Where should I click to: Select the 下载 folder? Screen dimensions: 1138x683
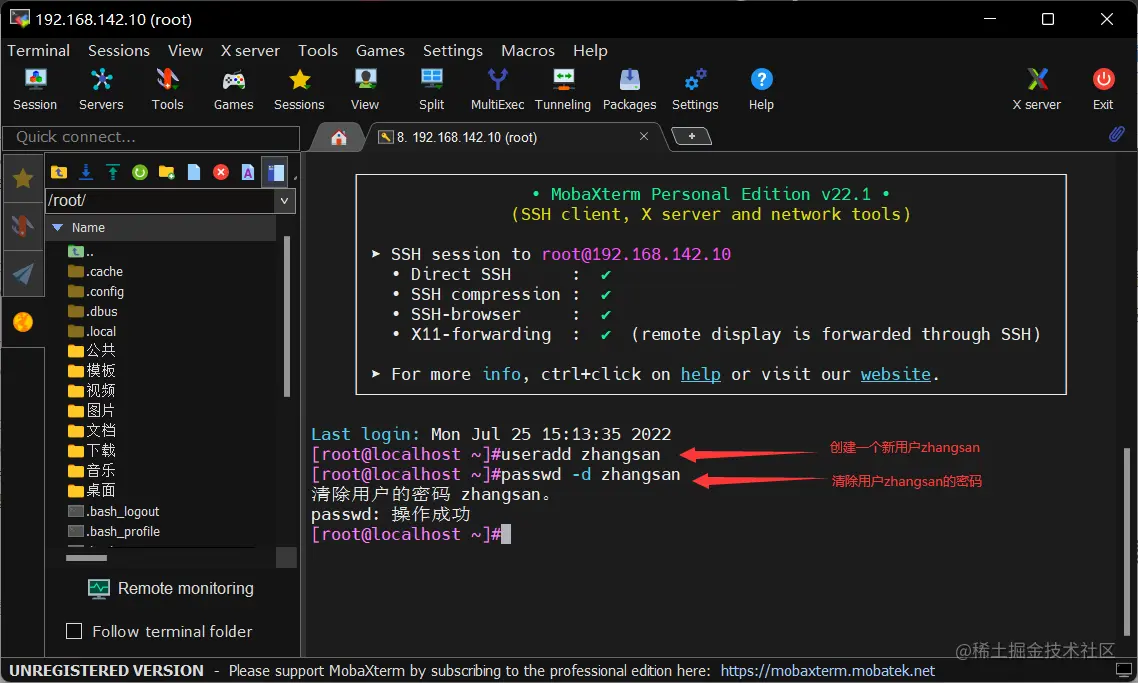point(92,451)
